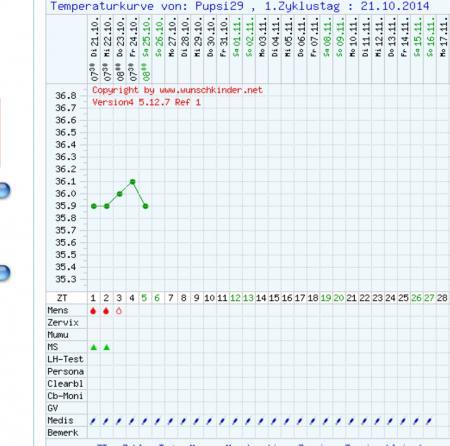Click the 'Fr 14.11.' date column header
The image size is (450, 446).
coord(404,37)
